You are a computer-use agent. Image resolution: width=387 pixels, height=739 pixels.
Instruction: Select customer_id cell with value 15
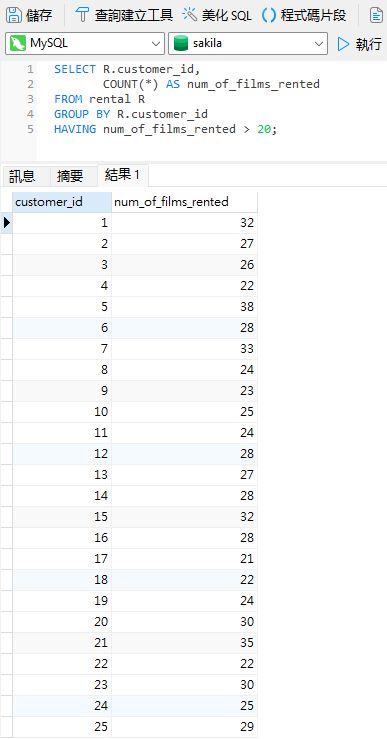click(x=62, y=517)
